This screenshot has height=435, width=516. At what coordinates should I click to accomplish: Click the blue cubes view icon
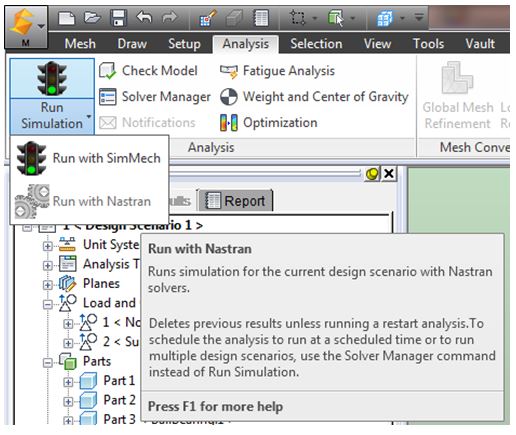pos(384,18)
